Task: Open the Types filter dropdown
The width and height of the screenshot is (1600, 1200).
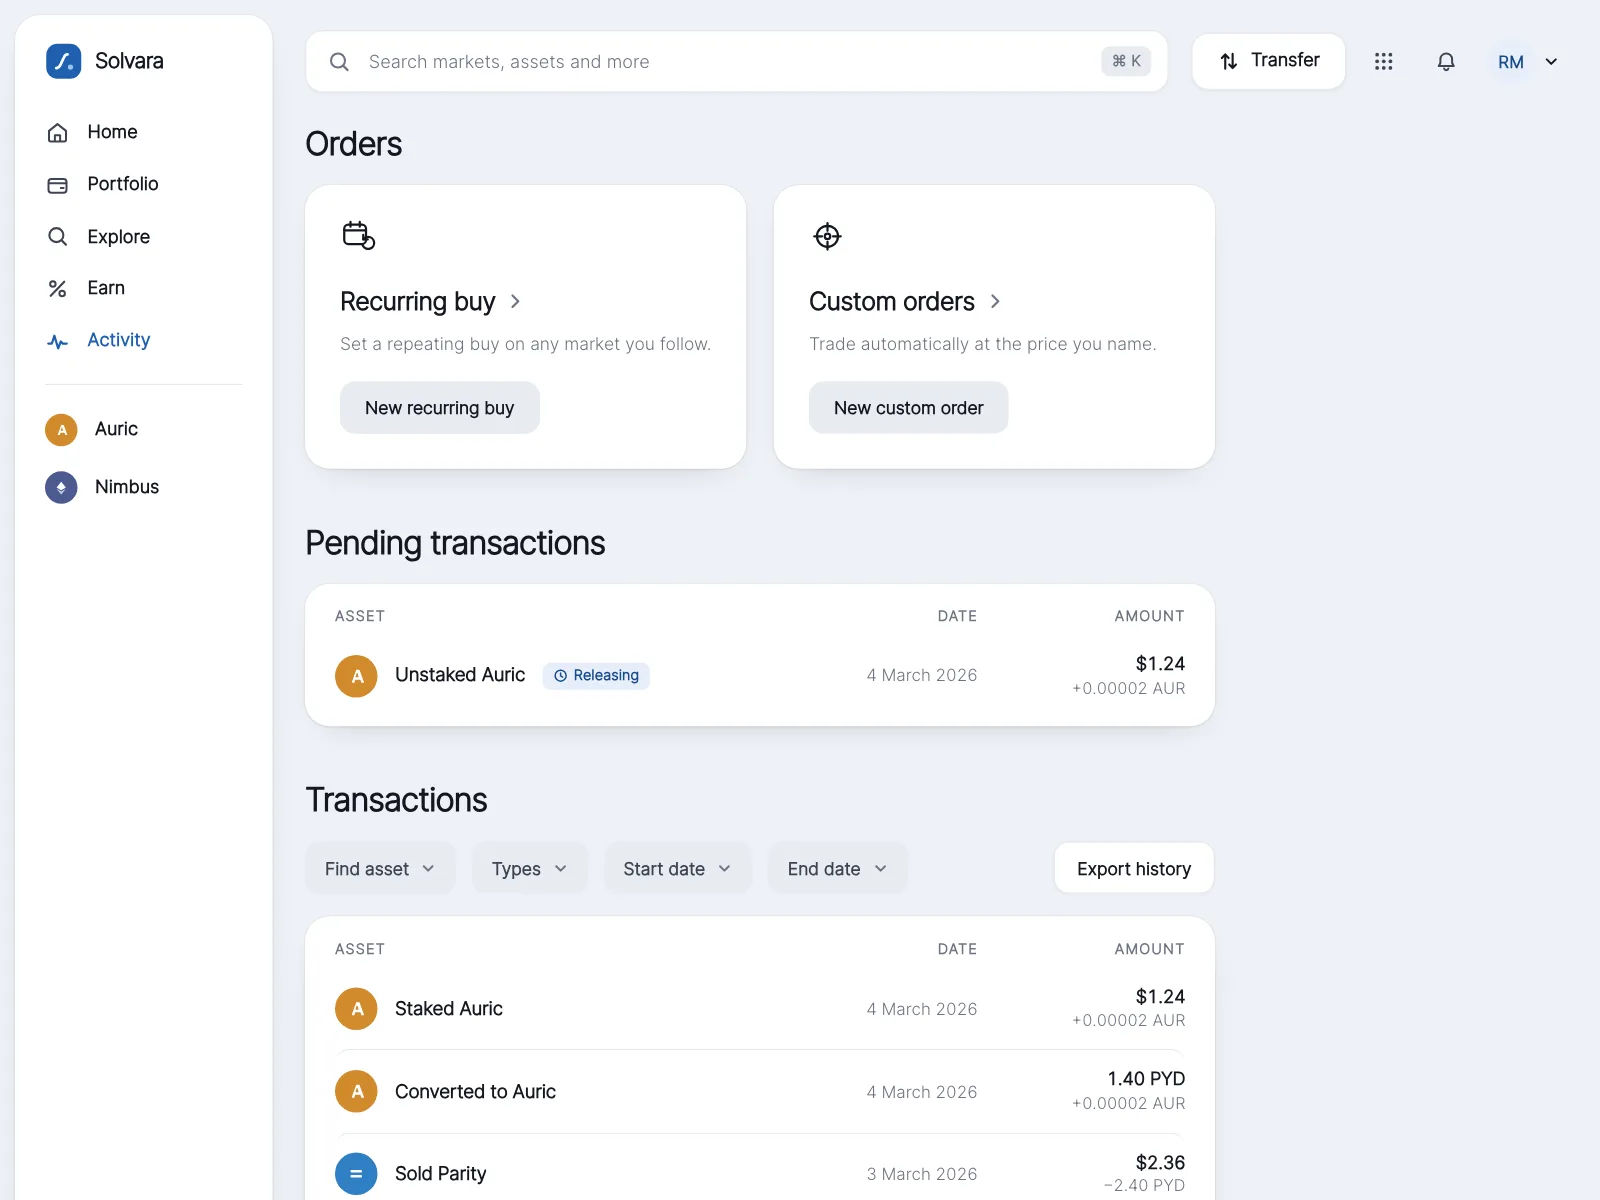Action: 530,868
